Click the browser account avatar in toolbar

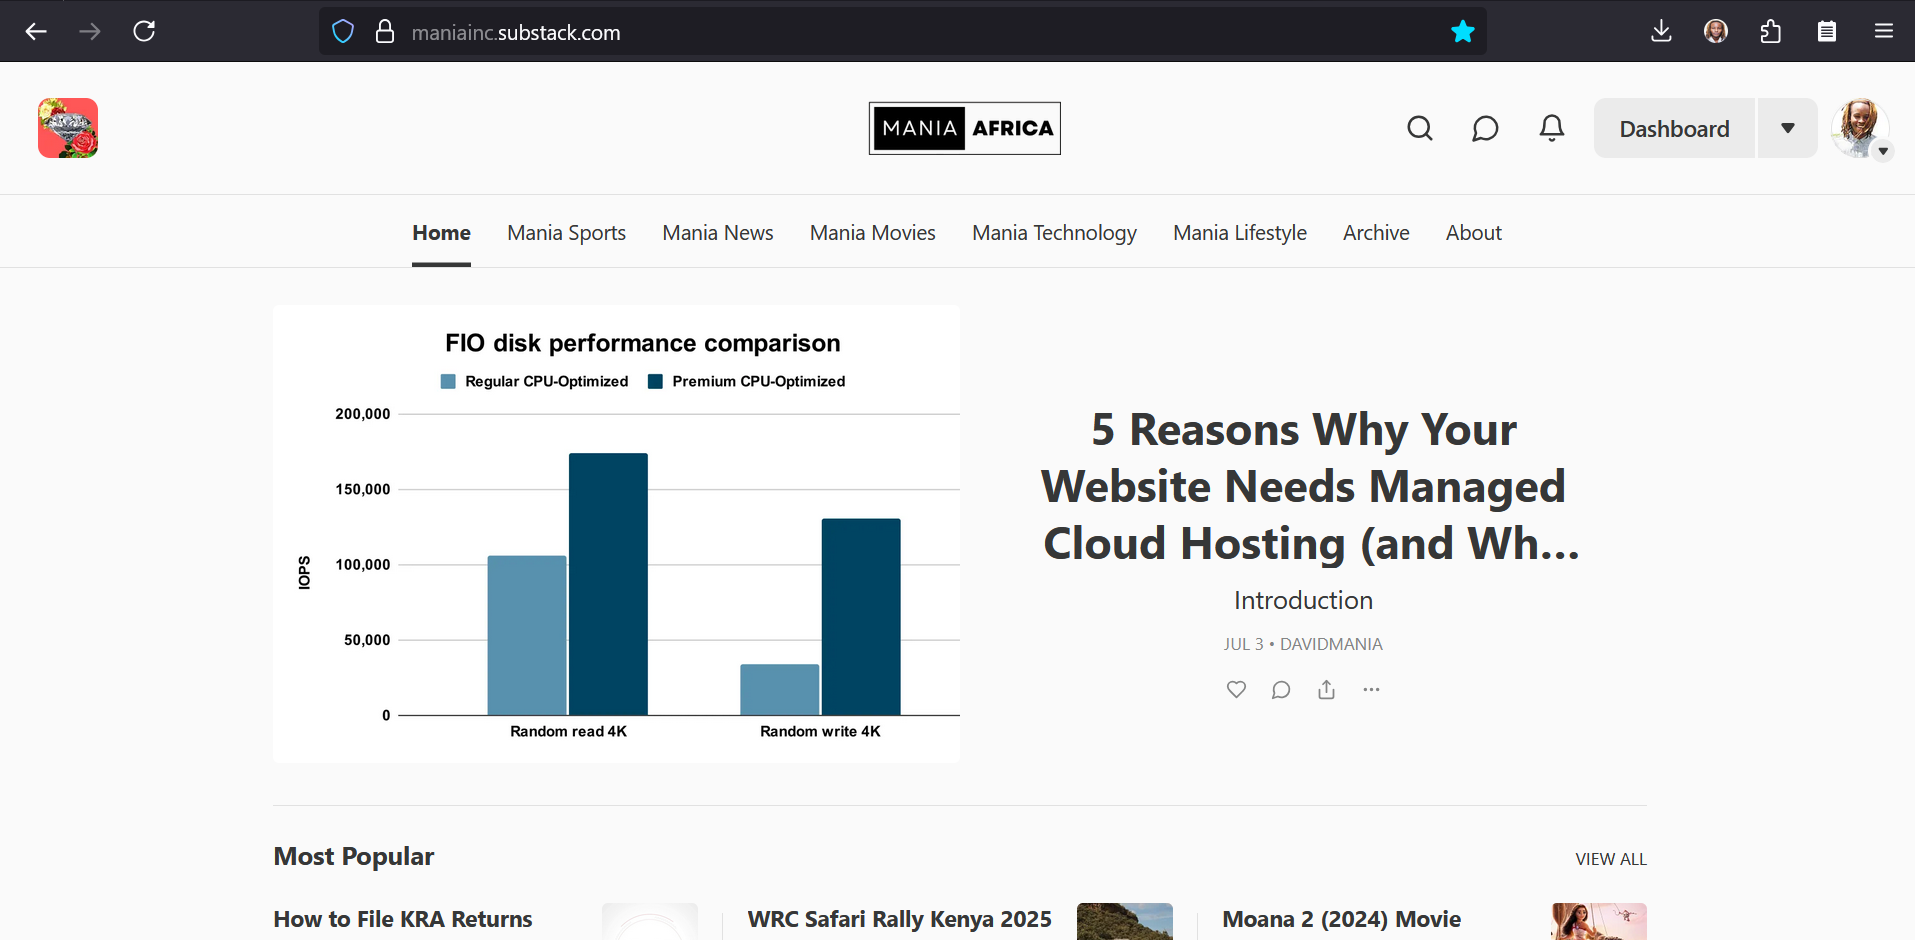pyautogui.click(x=1716, y=32)
